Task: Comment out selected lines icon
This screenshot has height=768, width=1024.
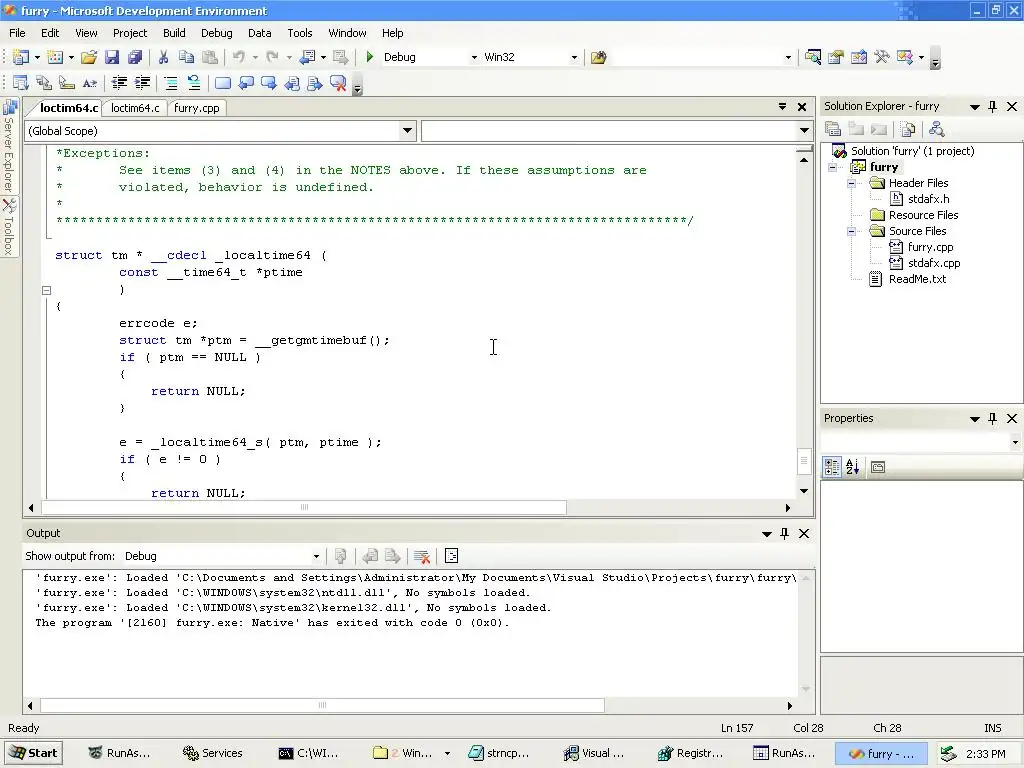Action: point(170,83)
